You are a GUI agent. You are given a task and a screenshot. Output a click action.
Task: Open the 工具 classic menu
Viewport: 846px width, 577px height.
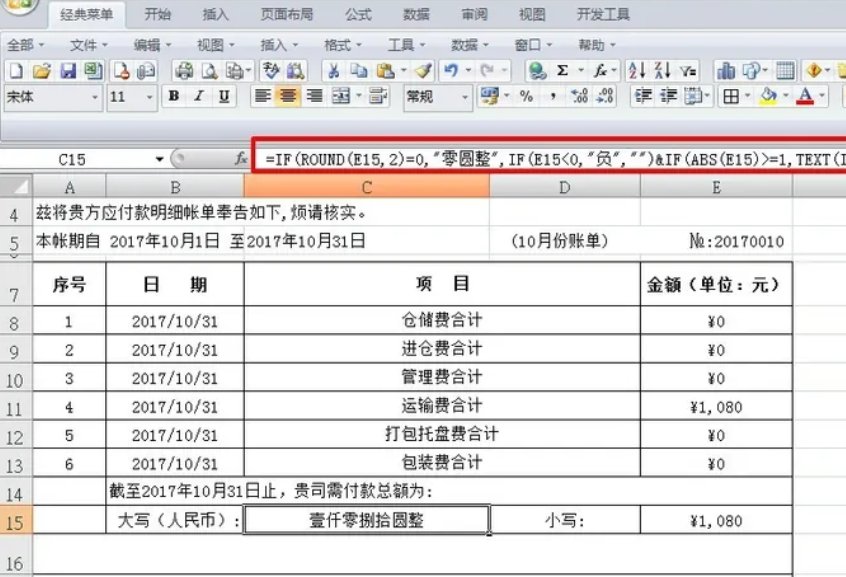pos(407,45)
